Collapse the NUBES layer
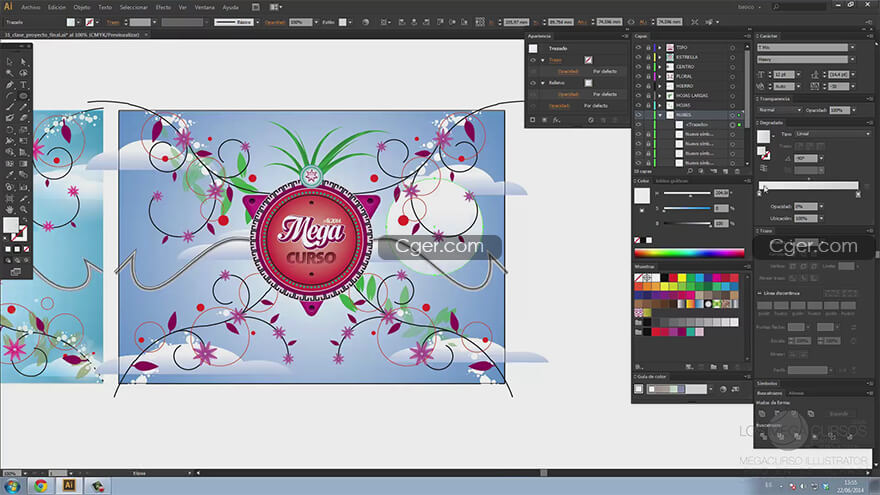 (x=660, y=114)
